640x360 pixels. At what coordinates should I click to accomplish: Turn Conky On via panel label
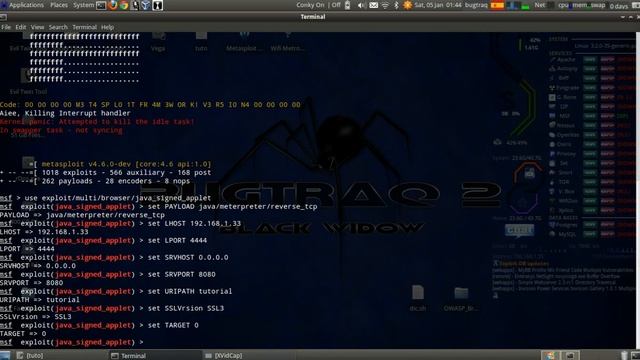point(310,5)
